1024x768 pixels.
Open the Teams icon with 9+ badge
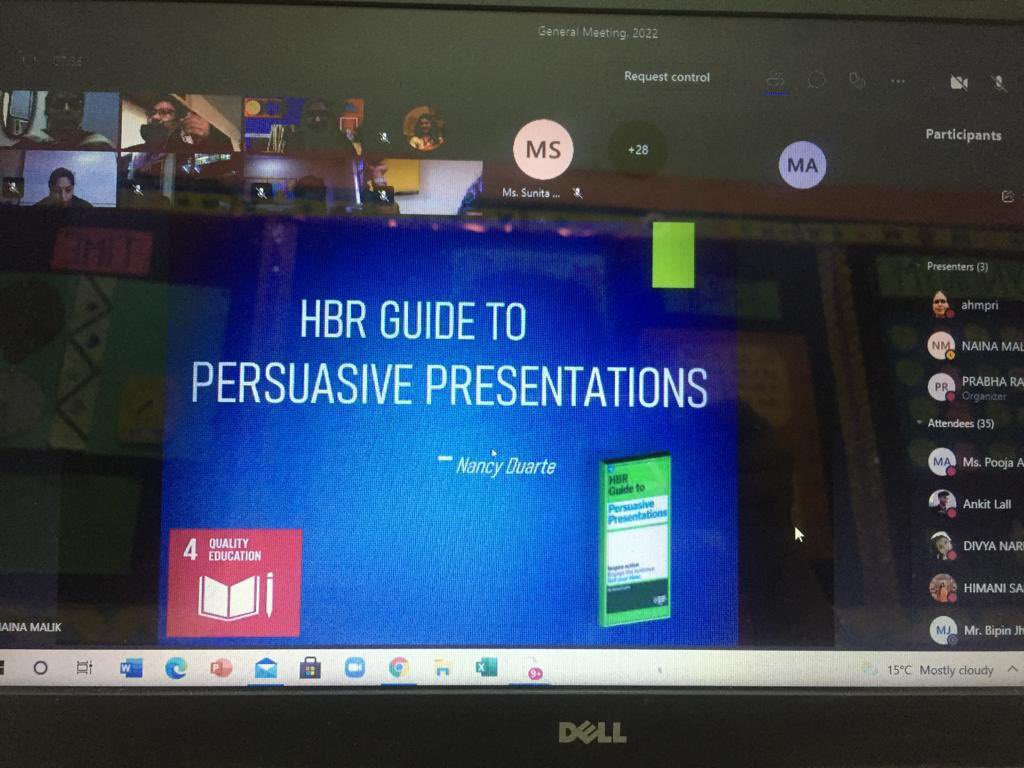(534, 669)
